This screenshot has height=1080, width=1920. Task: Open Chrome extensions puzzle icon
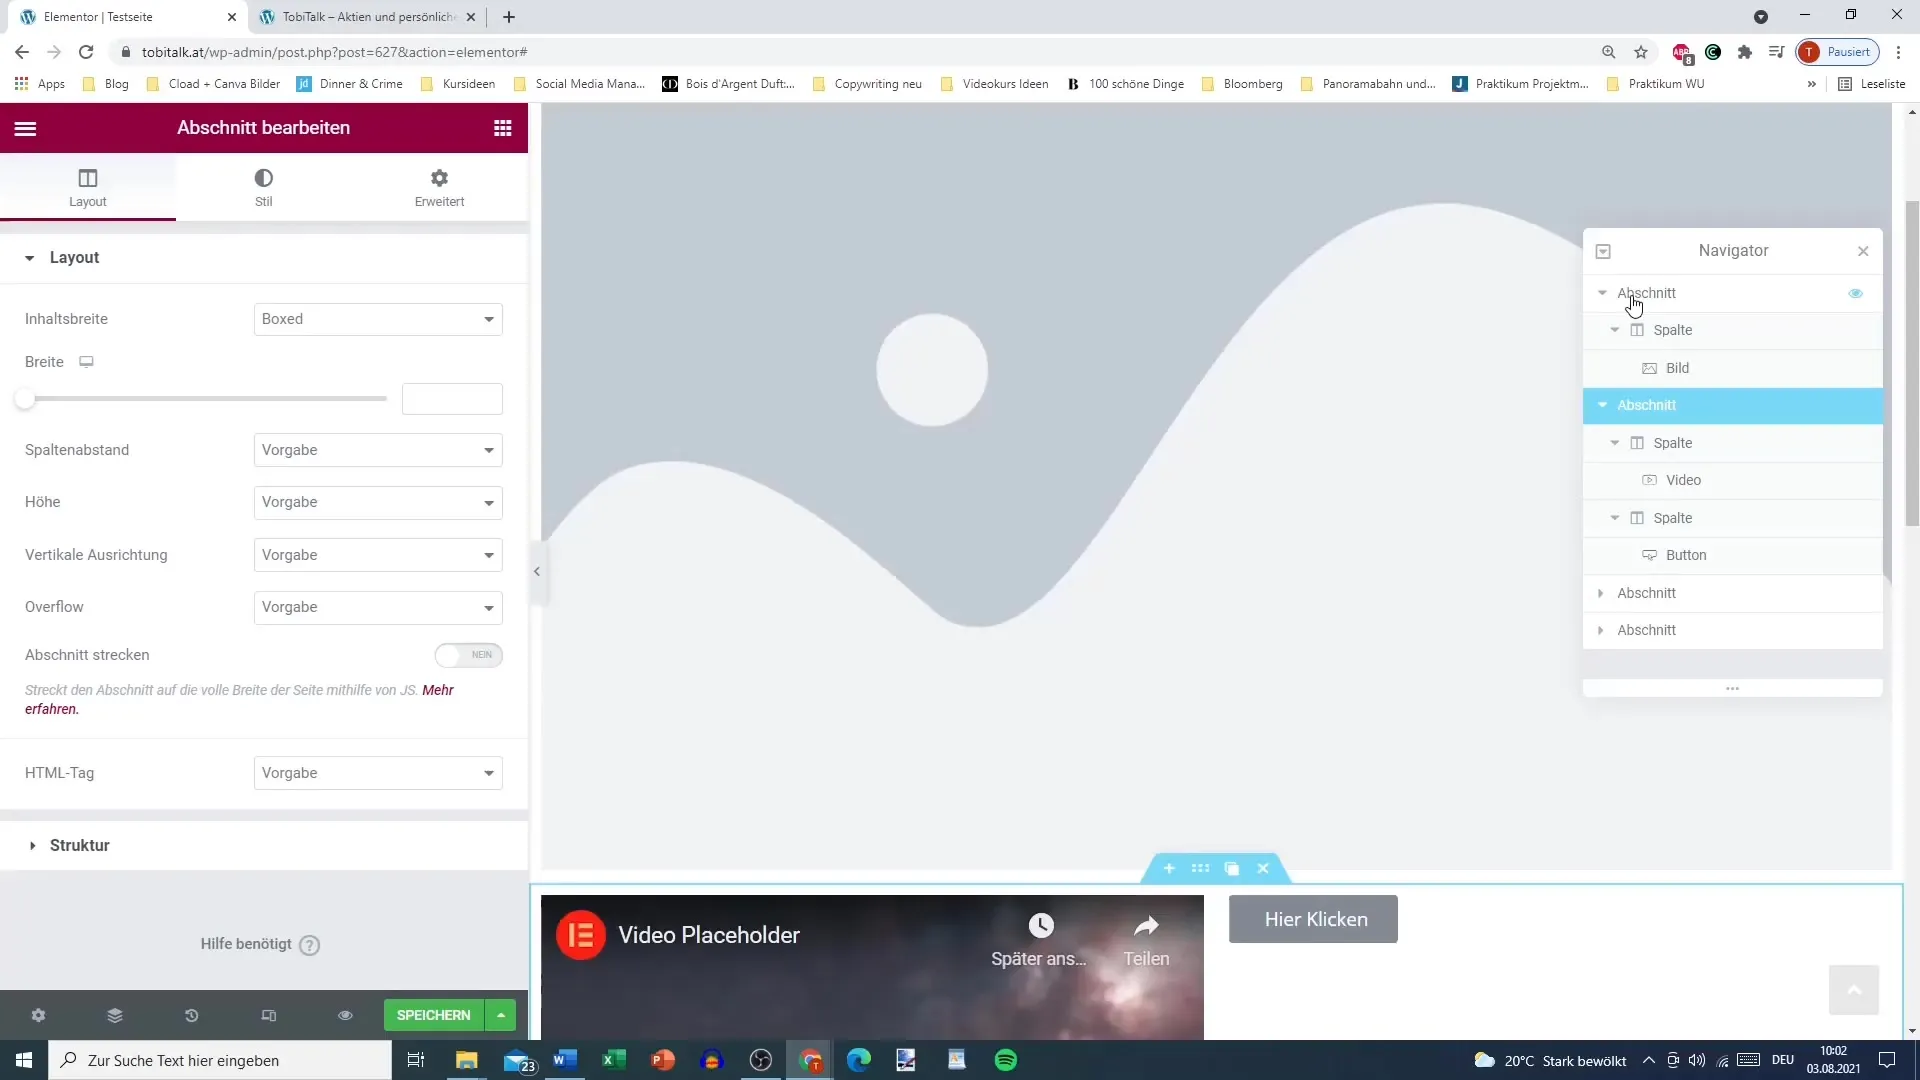(x=1745, y=52)
